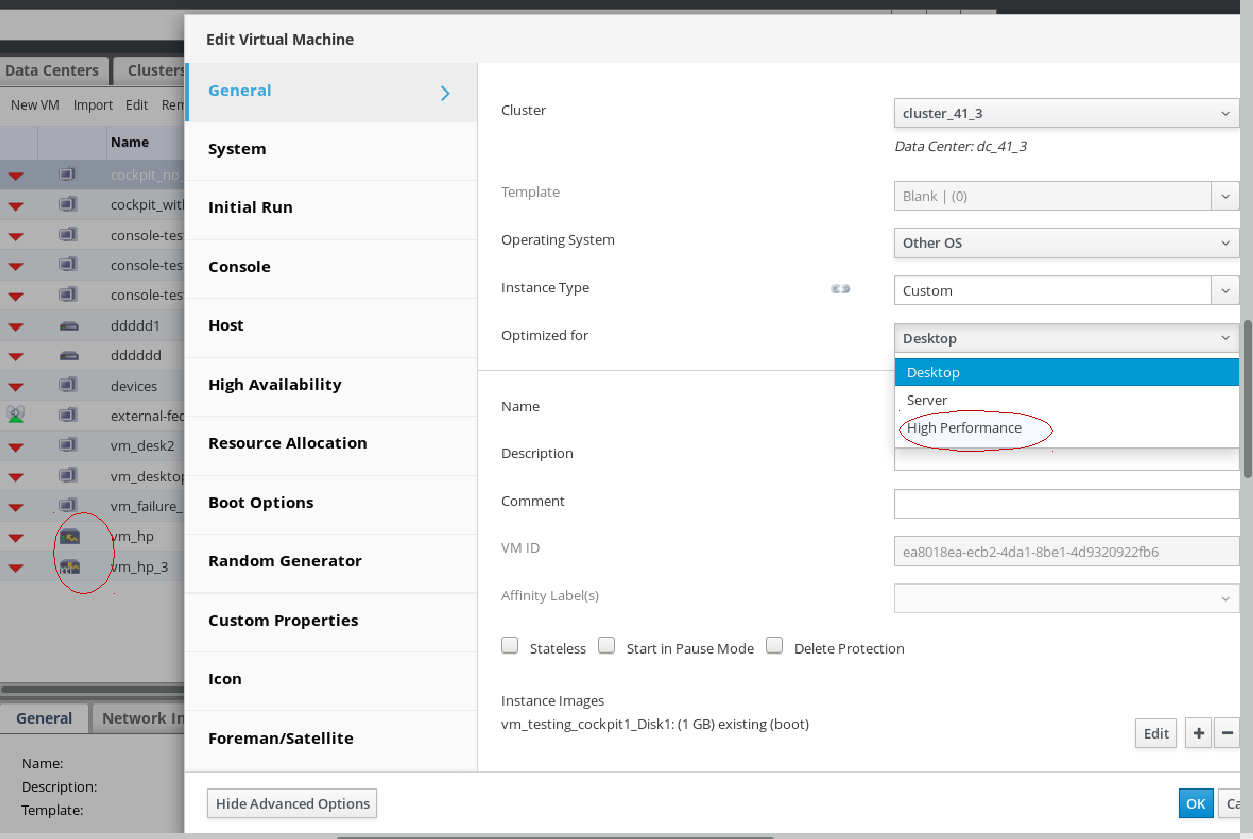Enable the Stateless checkbox
Screen dimensions: 1253x839
point(510,646)
